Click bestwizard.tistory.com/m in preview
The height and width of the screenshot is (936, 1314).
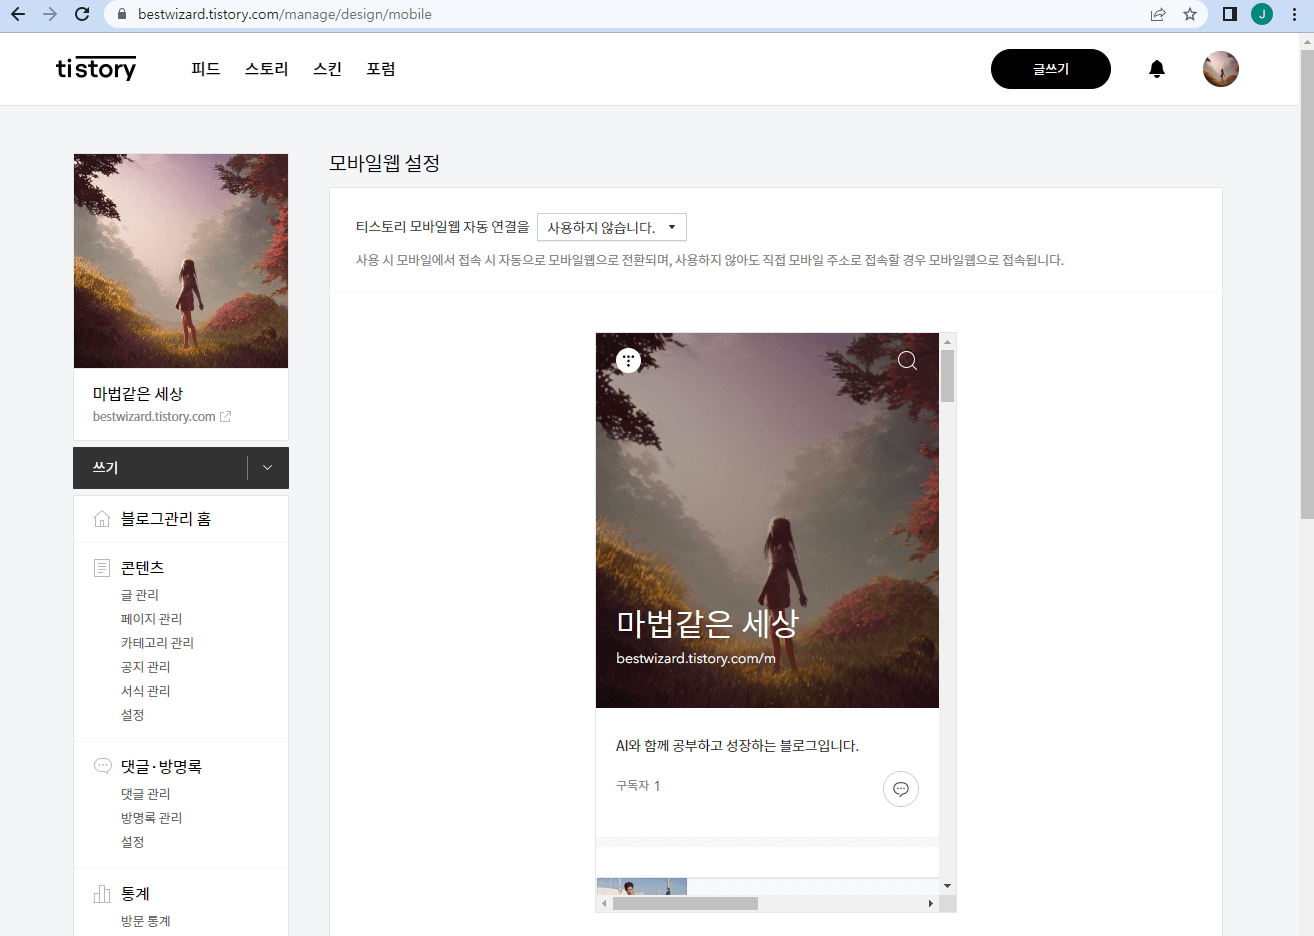pyautogui.click(x=696, y=658)
